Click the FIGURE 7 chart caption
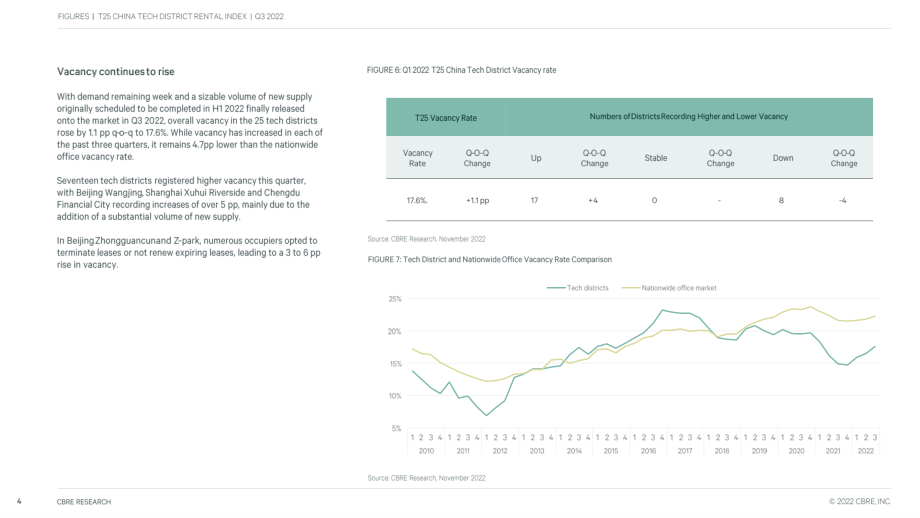 (489, 259)
